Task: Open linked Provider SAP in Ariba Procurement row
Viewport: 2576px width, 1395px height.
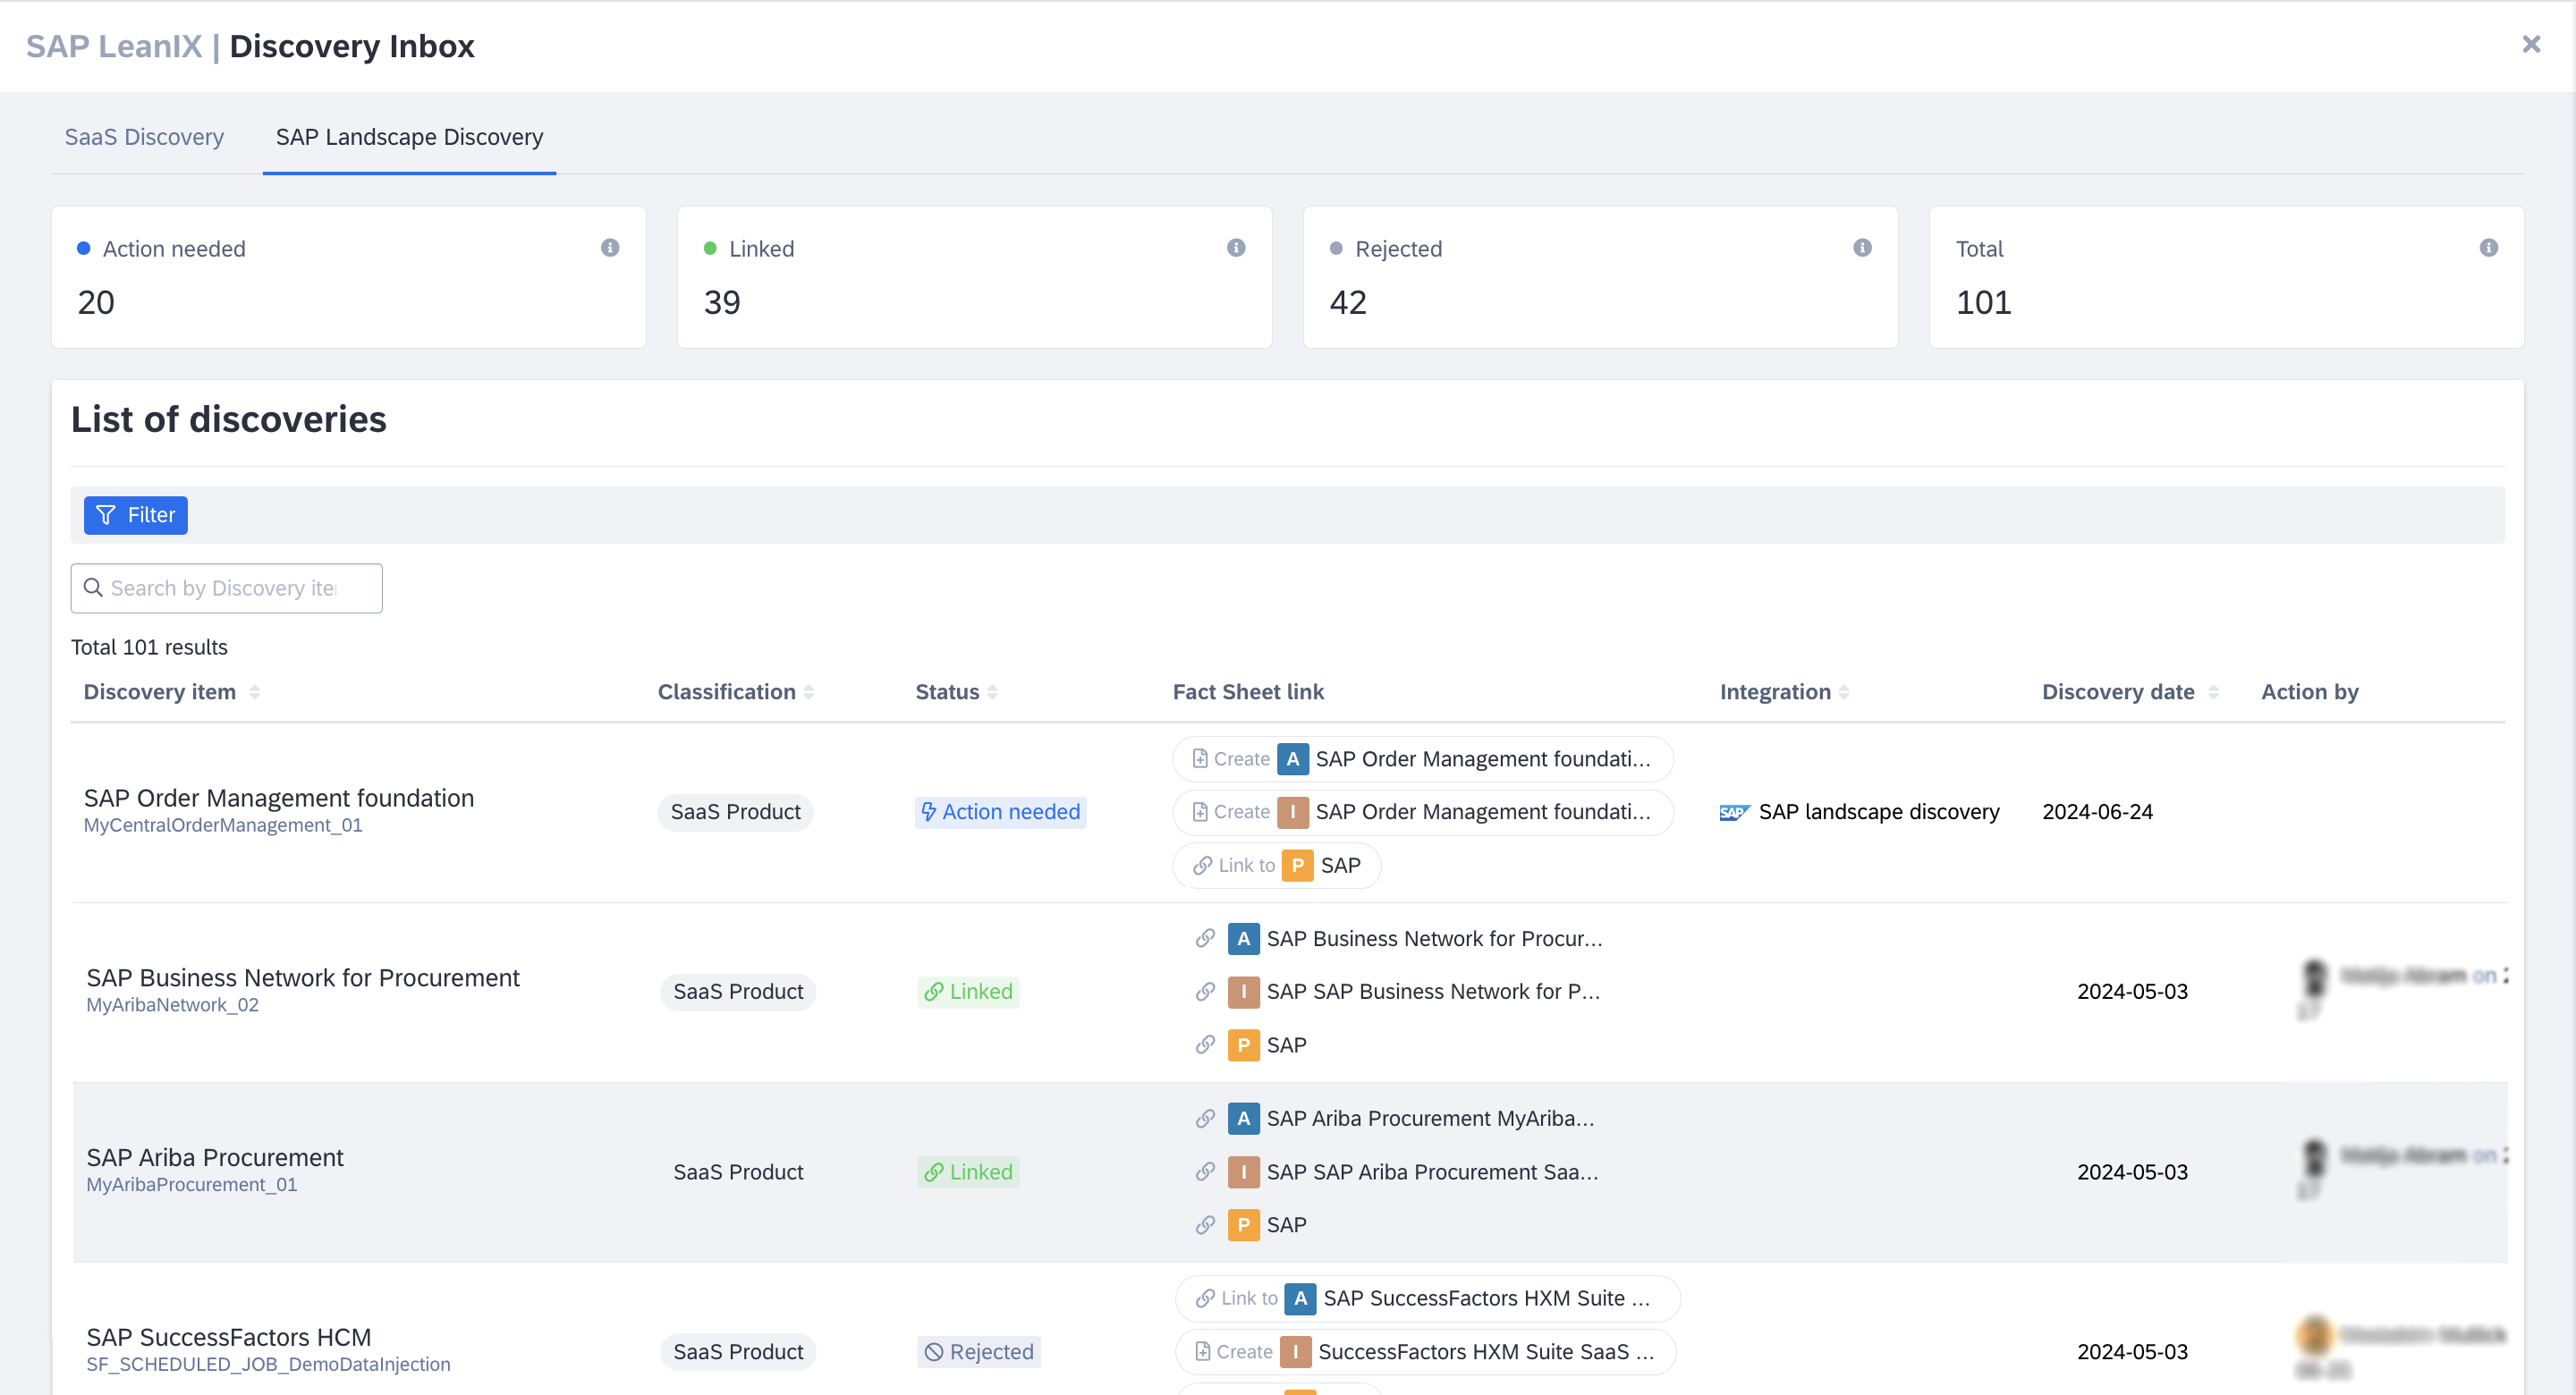Action: coord(1286,1225)
